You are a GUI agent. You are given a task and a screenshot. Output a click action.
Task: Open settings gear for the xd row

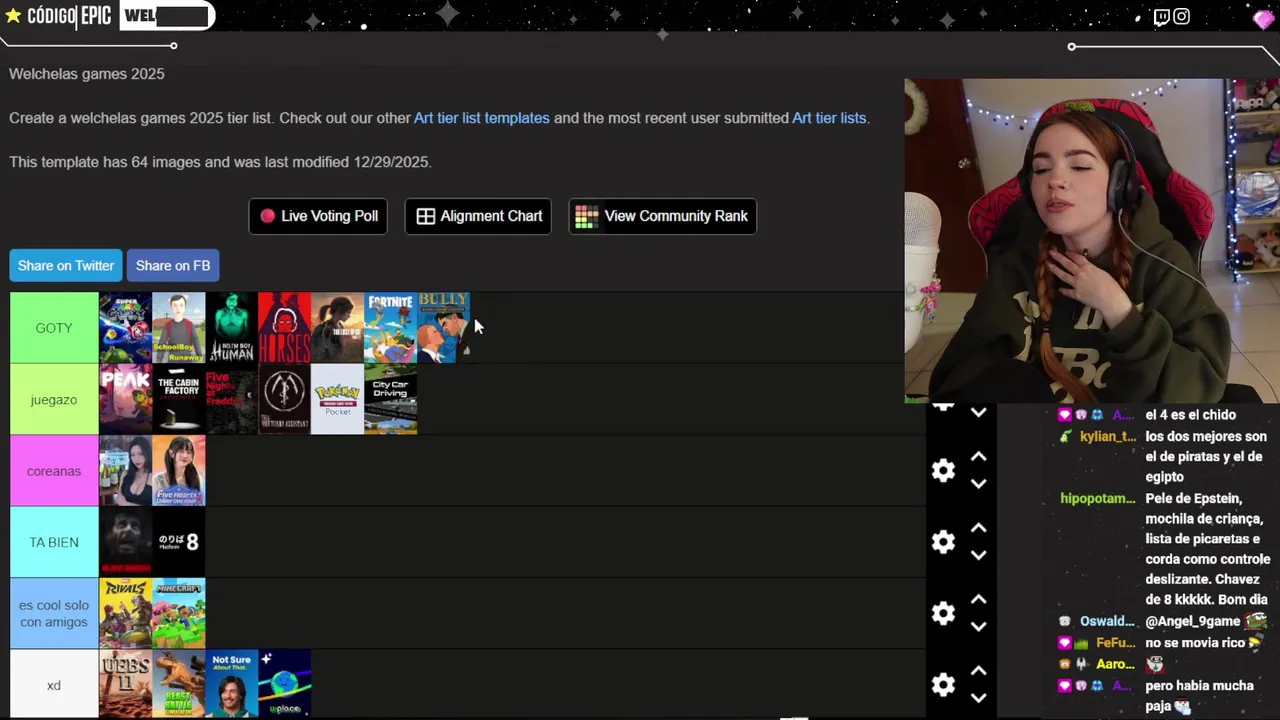(x=943, y=685)
